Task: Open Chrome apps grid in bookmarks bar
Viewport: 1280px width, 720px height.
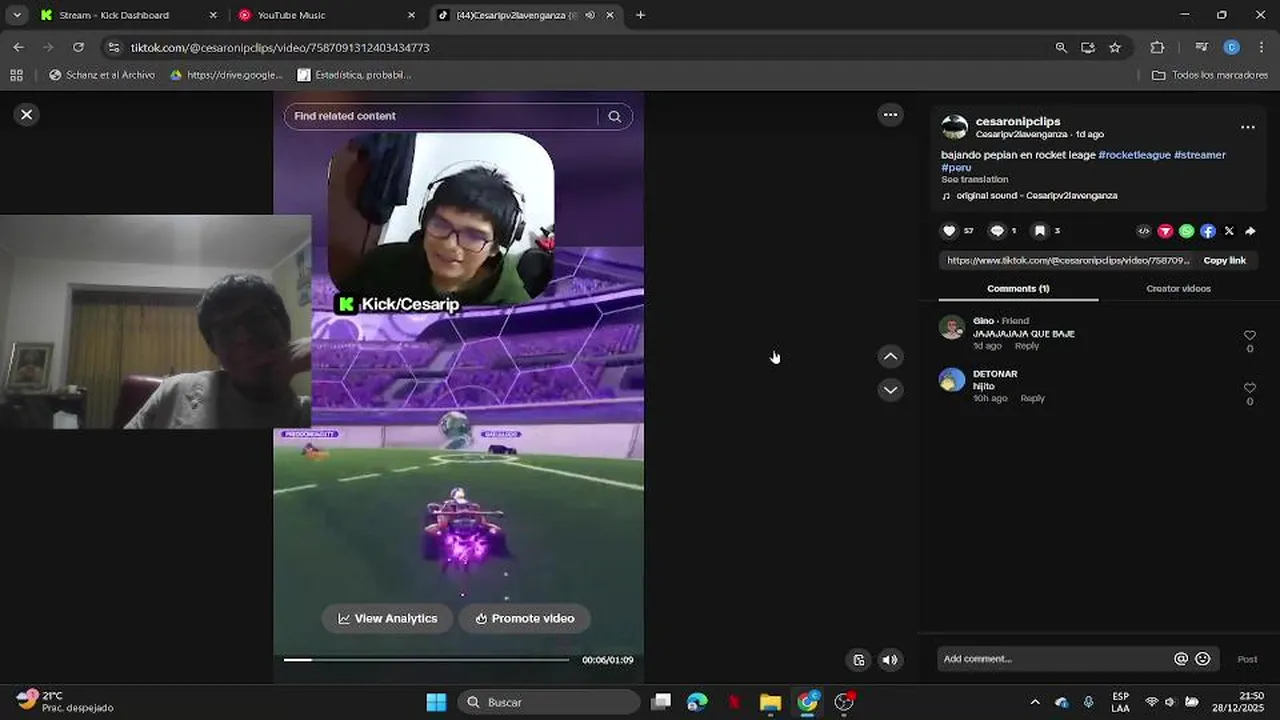Action: point(16,75)
